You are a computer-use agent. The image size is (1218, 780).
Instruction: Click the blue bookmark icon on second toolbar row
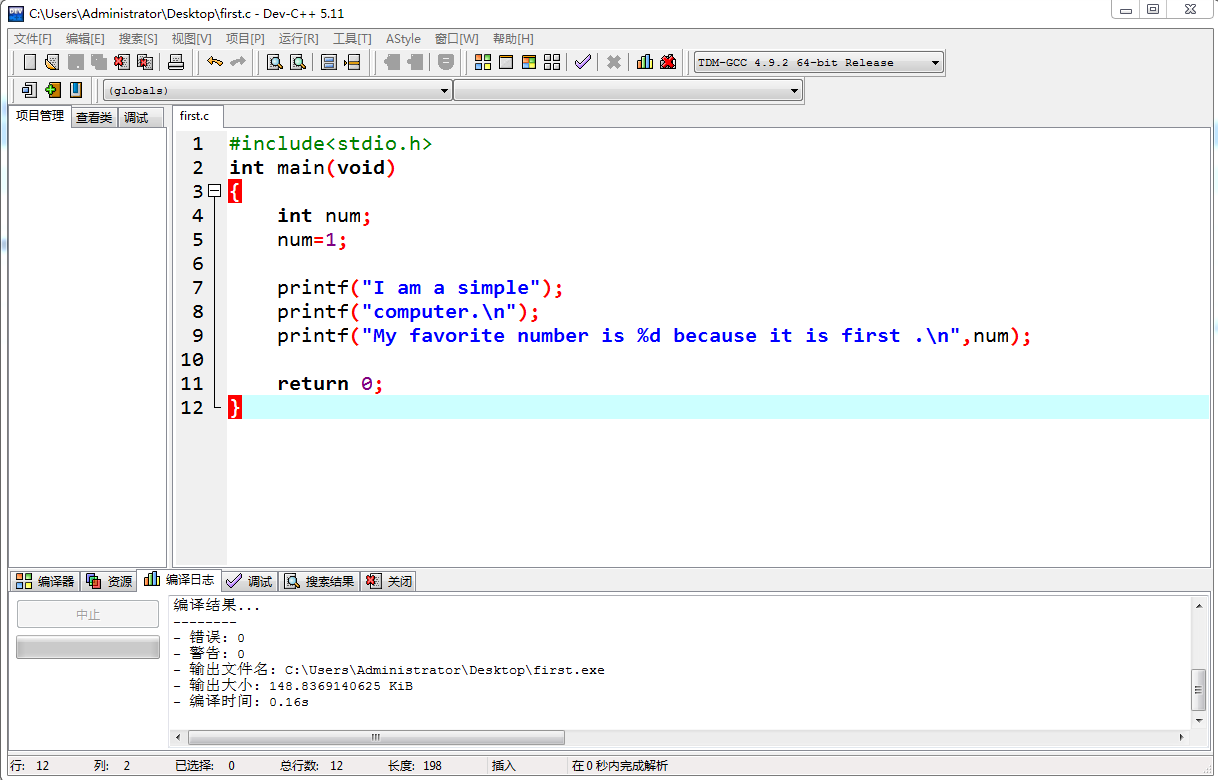76,90
